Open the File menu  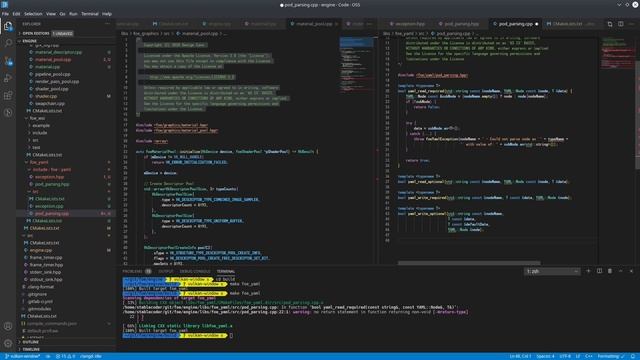5,14
